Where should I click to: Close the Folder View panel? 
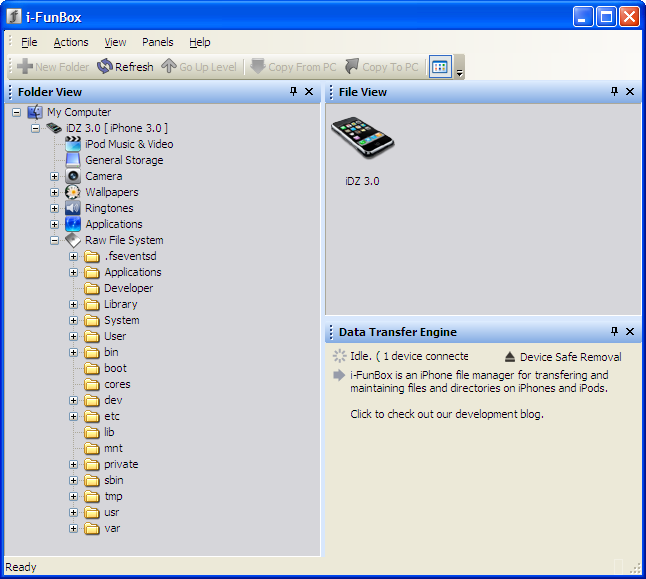pos(309,91)
